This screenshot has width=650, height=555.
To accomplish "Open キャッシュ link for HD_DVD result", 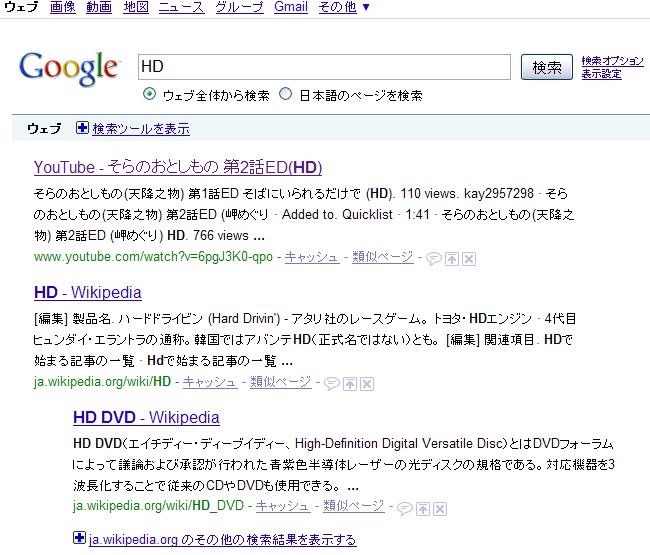I will [283, 506].
